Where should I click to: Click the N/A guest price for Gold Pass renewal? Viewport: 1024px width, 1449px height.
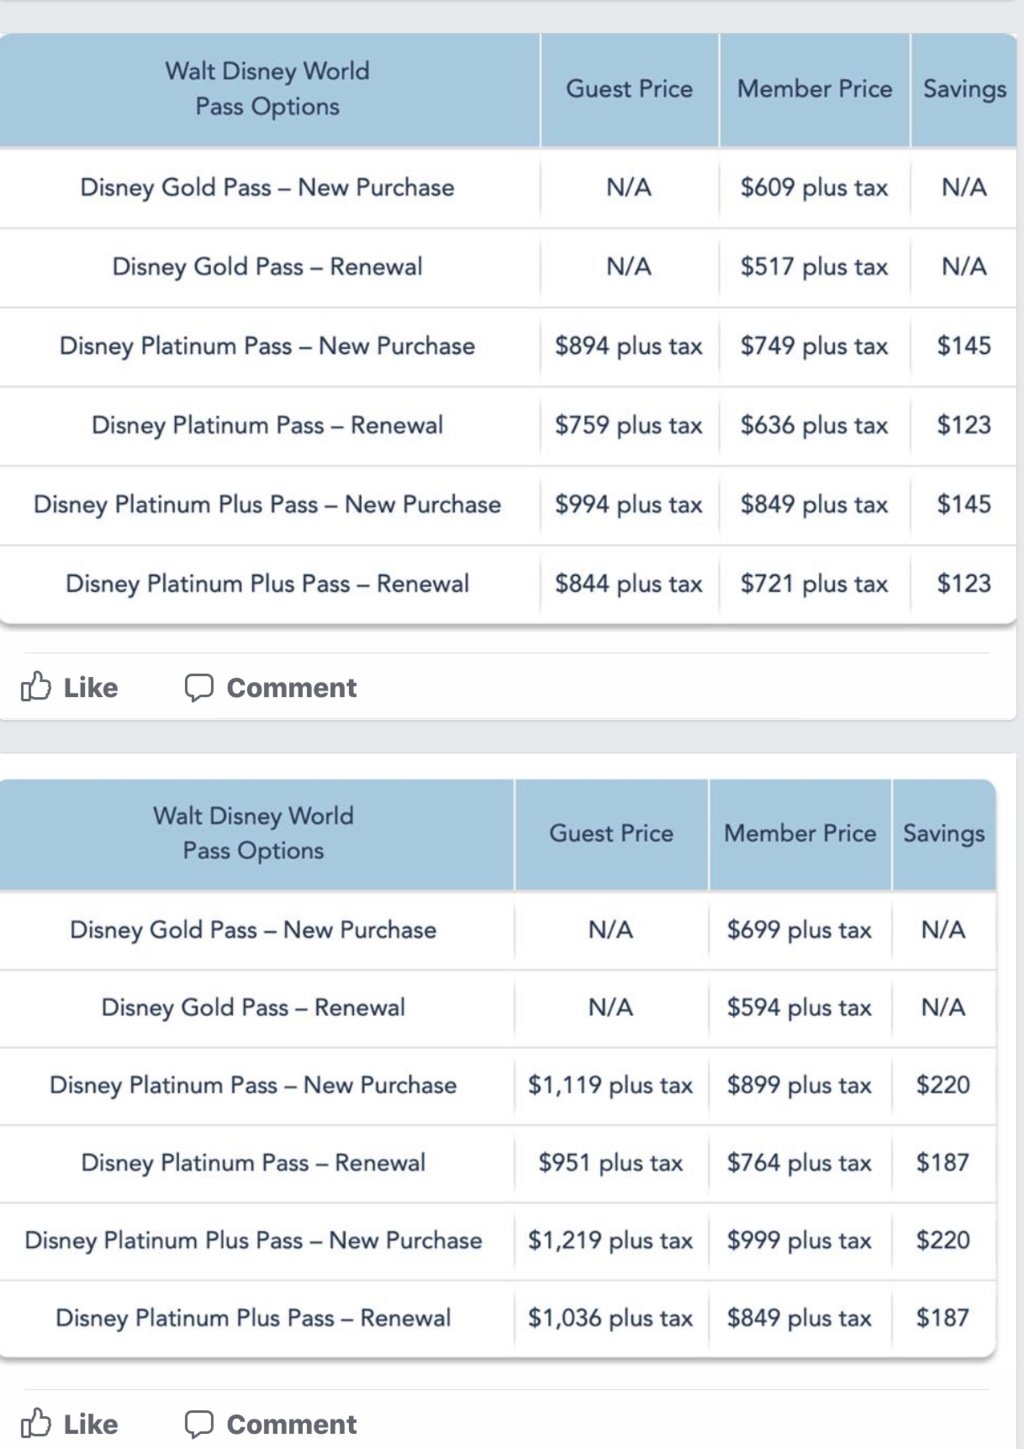click(x=628, y=267)
